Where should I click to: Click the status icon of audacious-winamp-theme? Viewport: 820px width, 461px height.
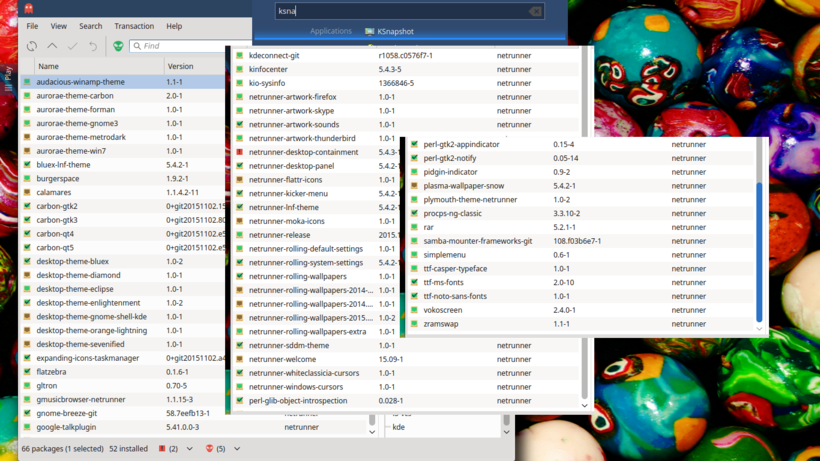[x=27, y=82]
